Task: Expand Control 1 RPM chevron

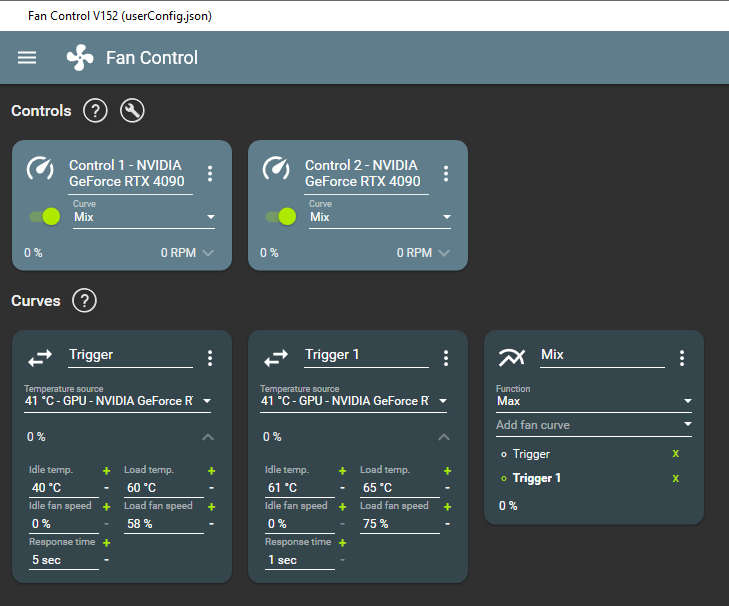Action: pos(208,253)
